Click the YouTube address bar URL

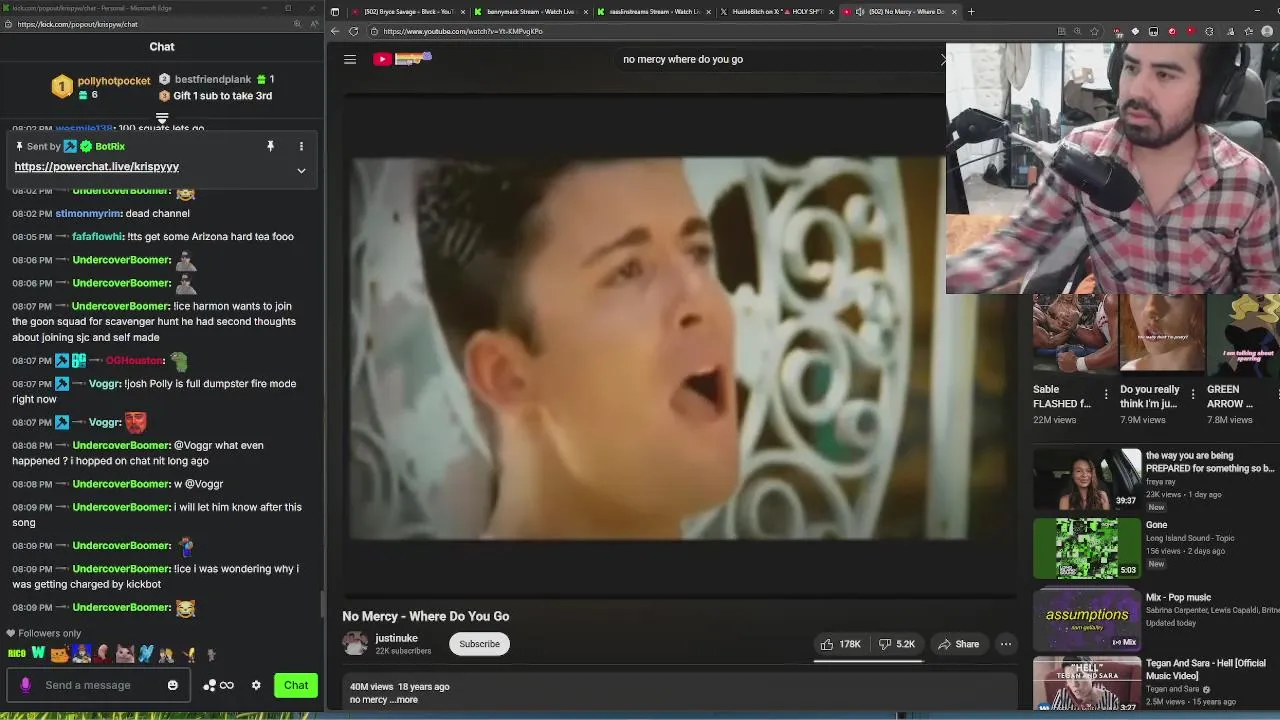click(463, 31)
